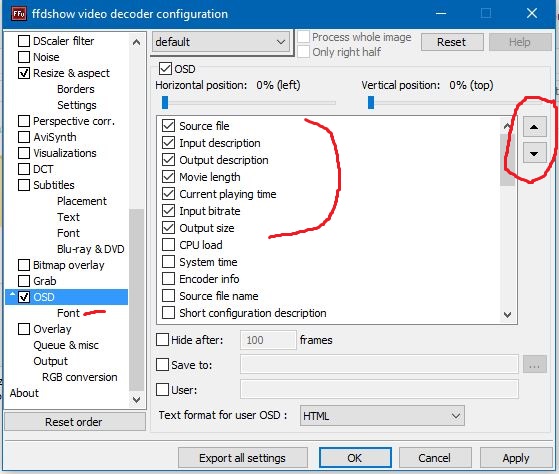This screenshot has width=559, height=474.
Task: Browse for Save to file with ellipsis button
Action: click(534, 365)
